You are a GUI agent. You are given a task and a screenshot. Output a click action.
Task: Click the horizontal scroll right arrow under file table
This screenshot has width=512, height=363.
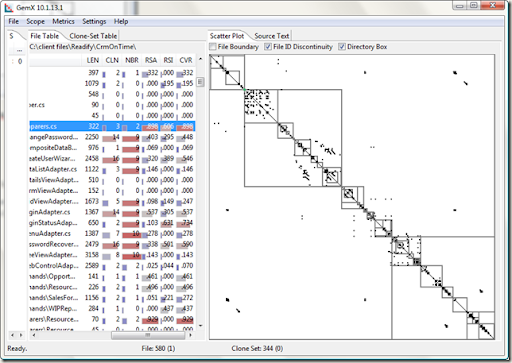[x=190, y=335]
